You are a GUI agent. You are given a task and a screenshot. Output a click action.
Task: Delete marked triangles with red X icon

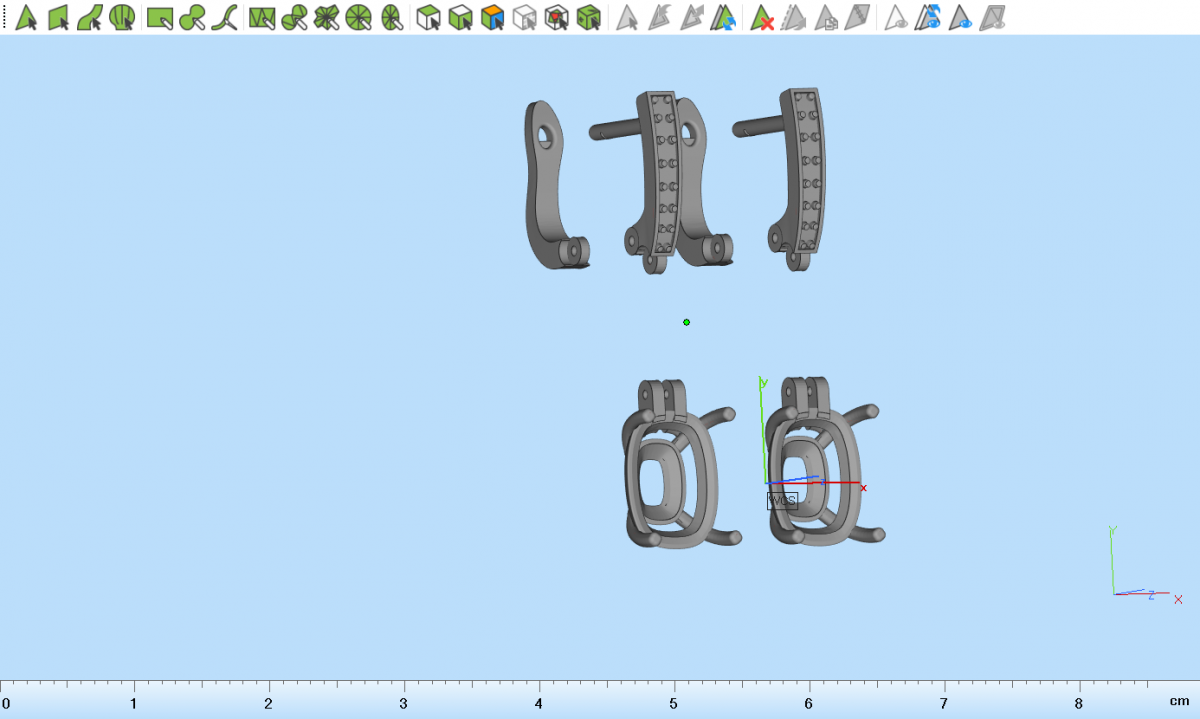(763, 17)
